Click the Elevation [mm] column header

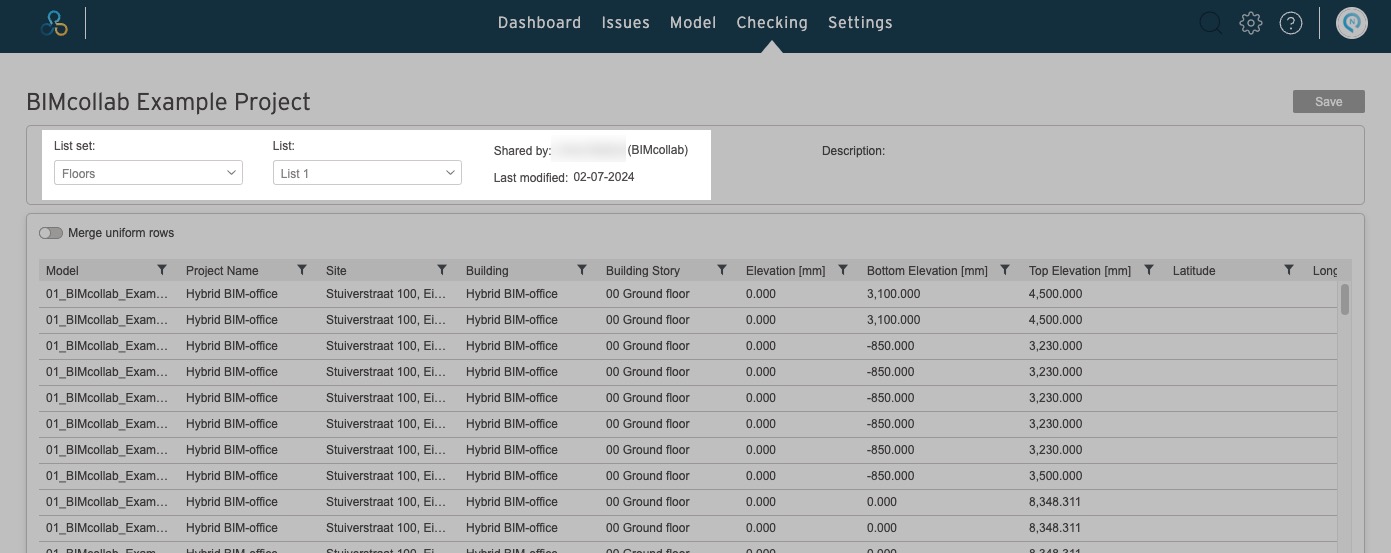point(785,271)
